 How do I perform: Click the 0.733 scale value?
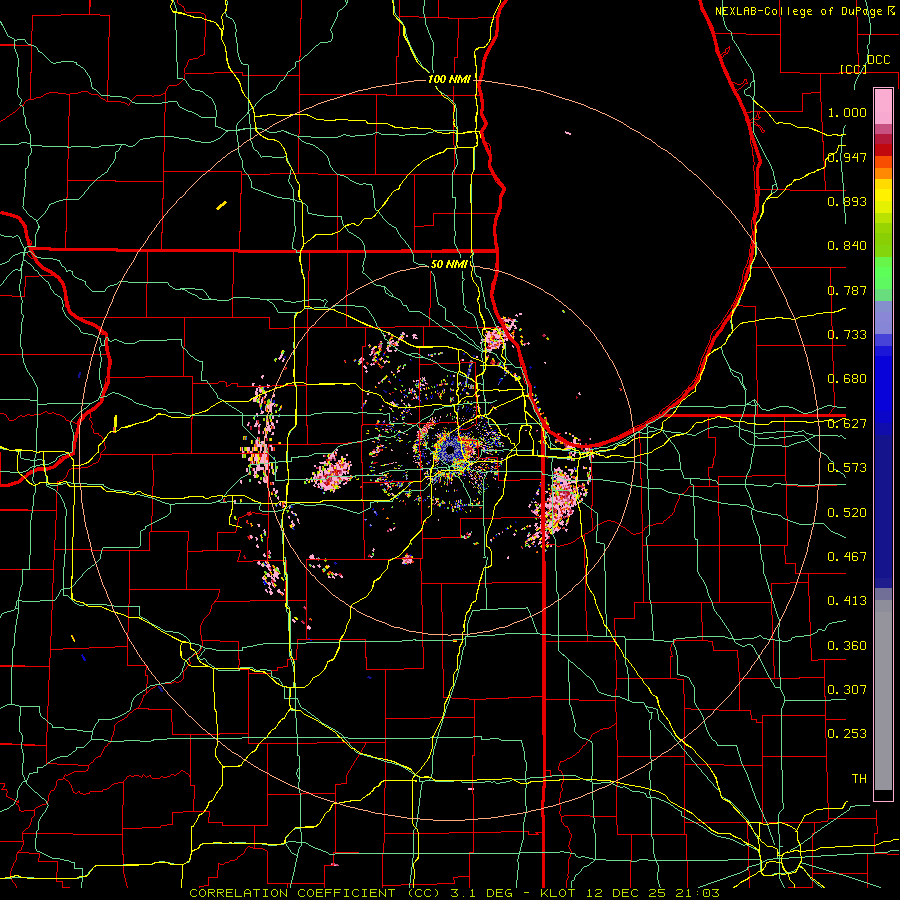coord(847,335)
